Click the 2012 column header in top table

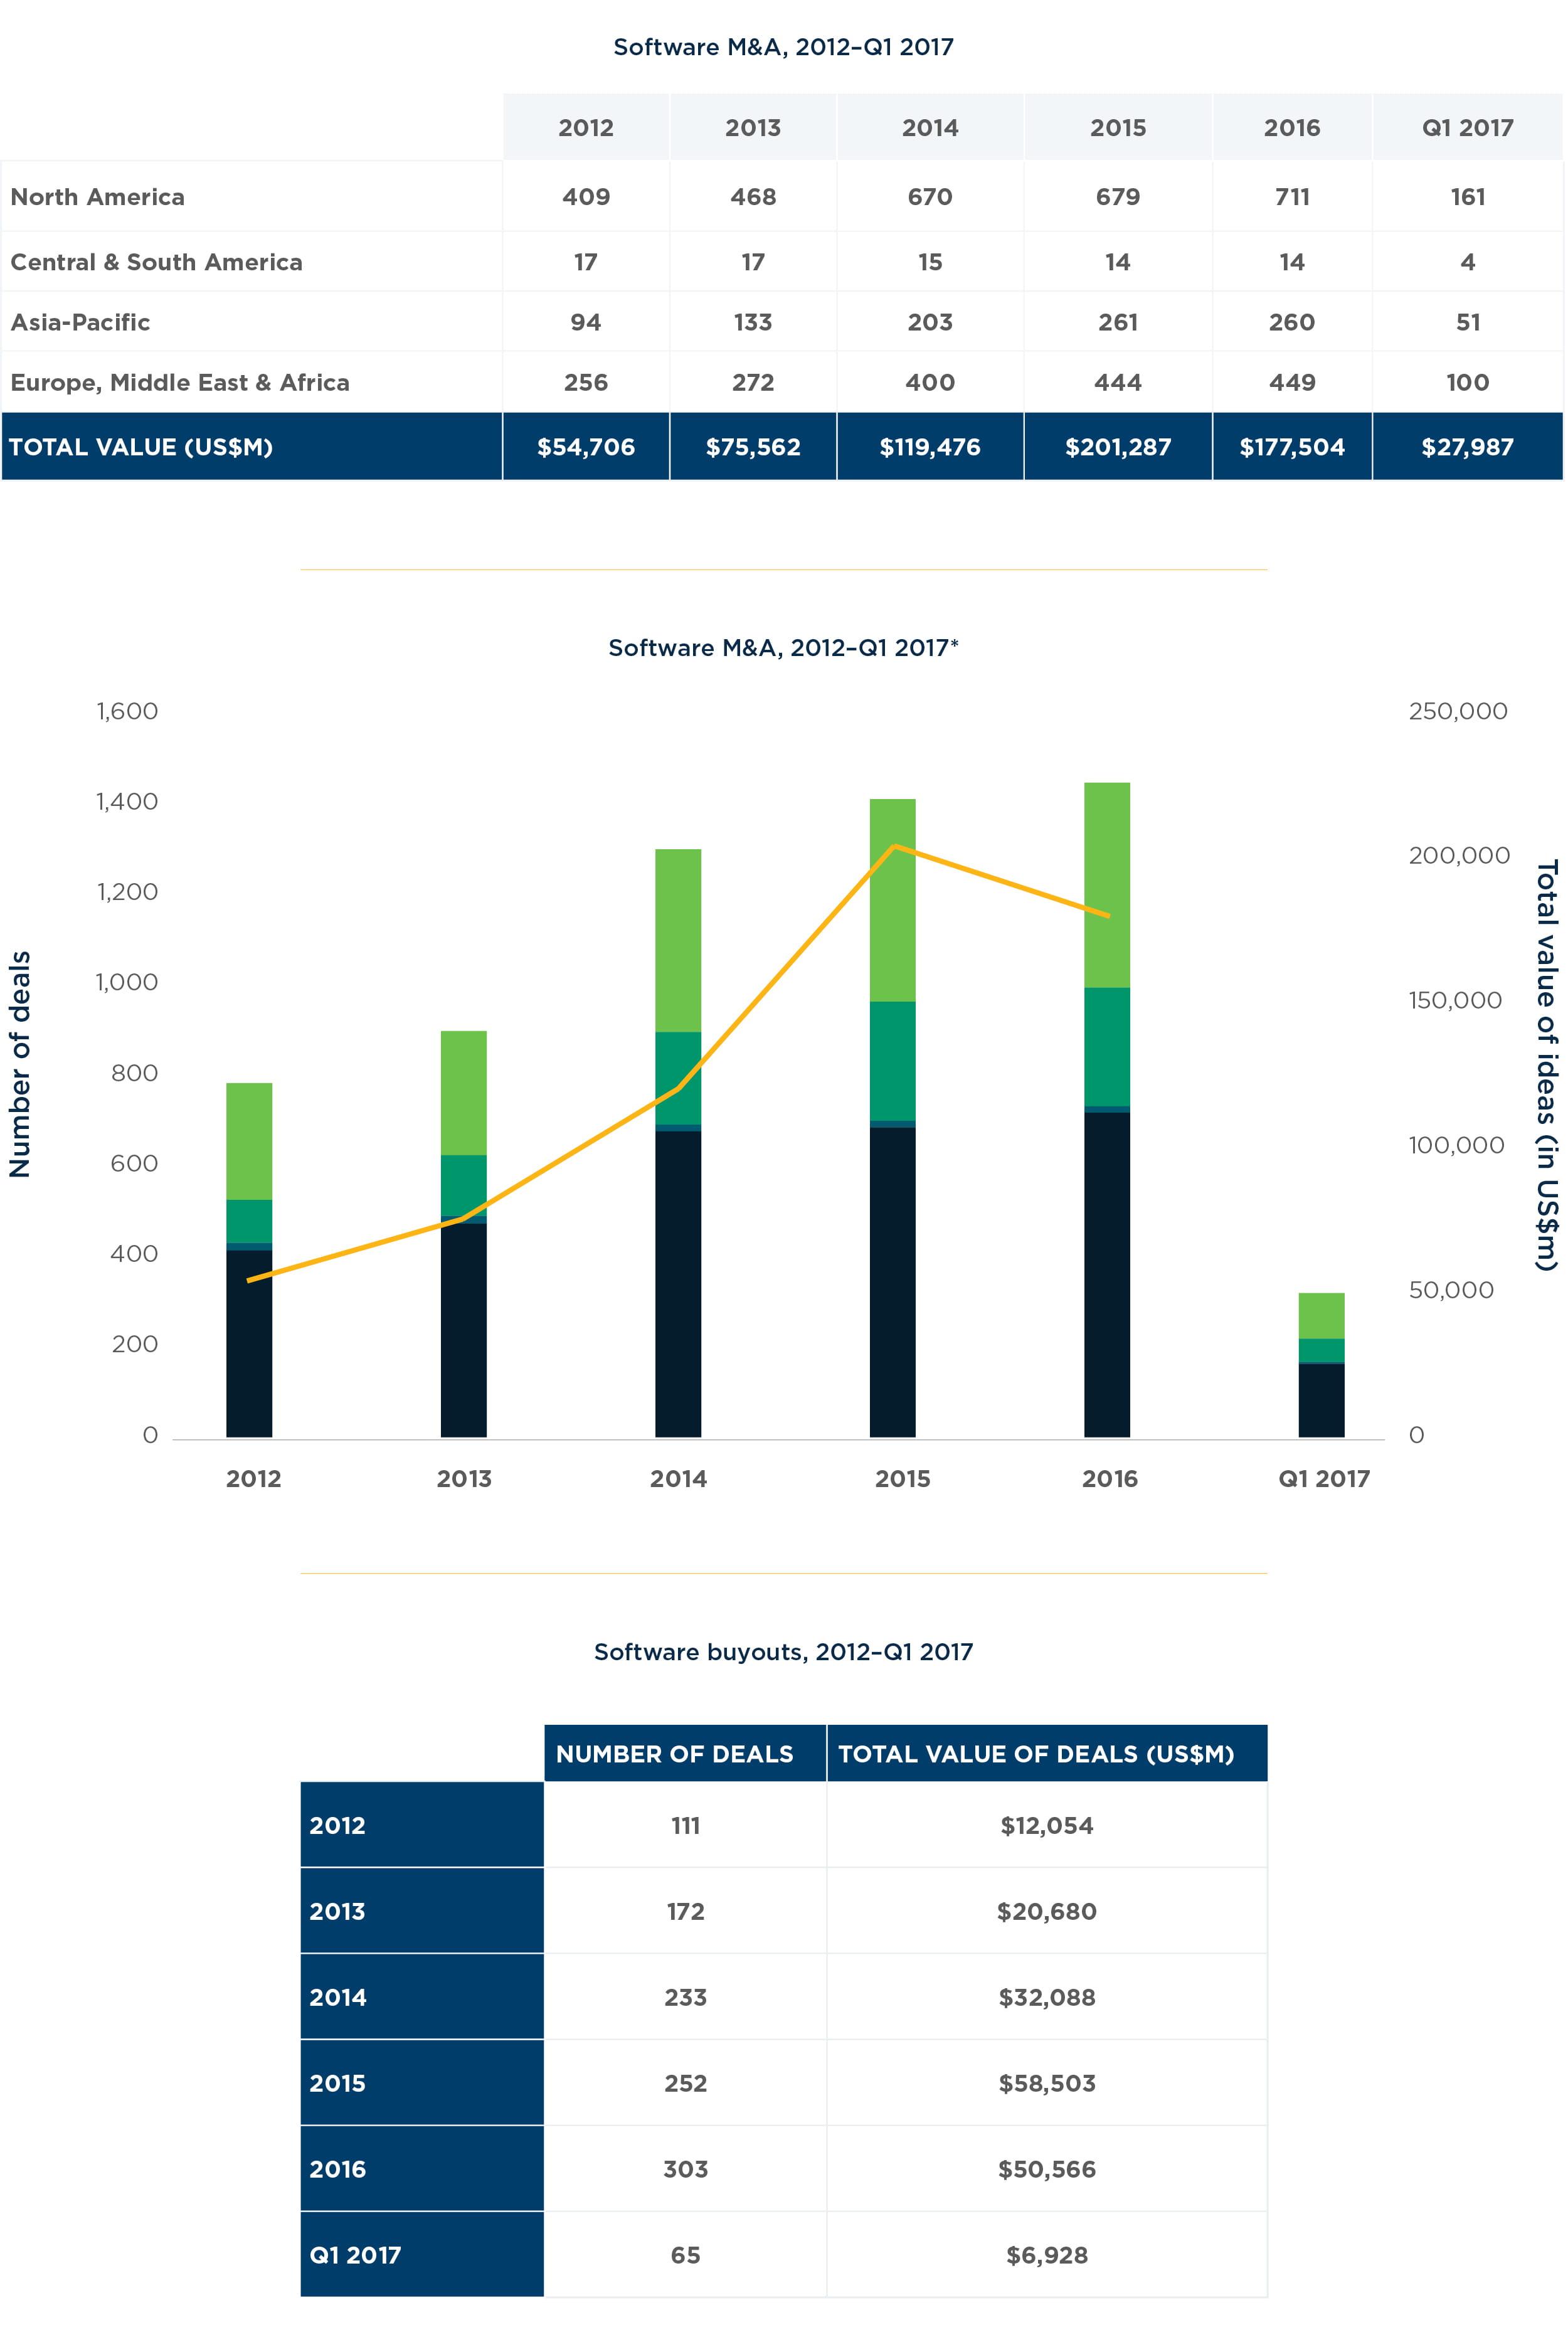click(x=586, y=127)
